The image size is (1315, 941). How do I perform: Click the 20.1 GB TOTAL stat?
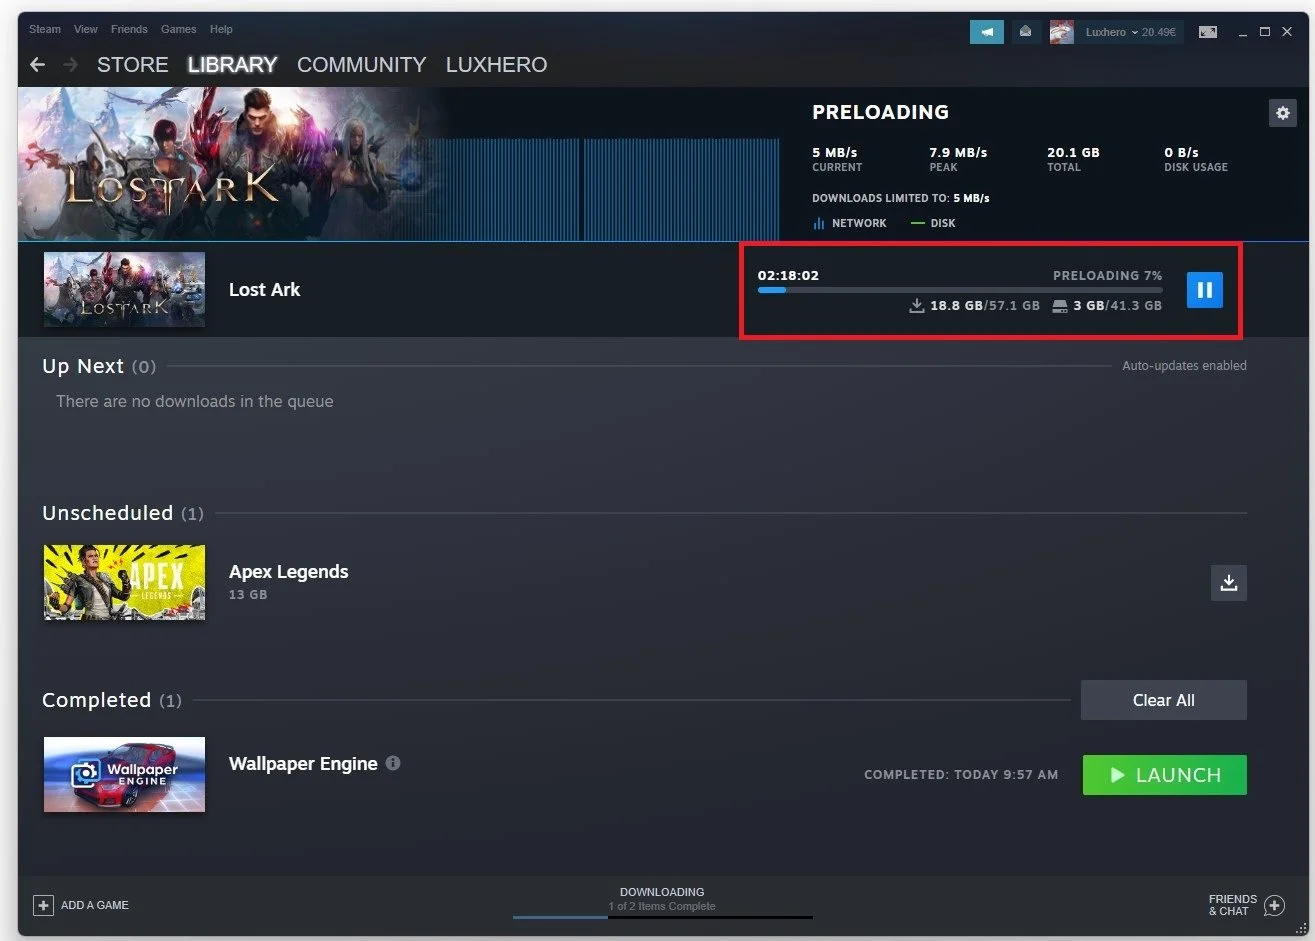(x=1073, y=159)
